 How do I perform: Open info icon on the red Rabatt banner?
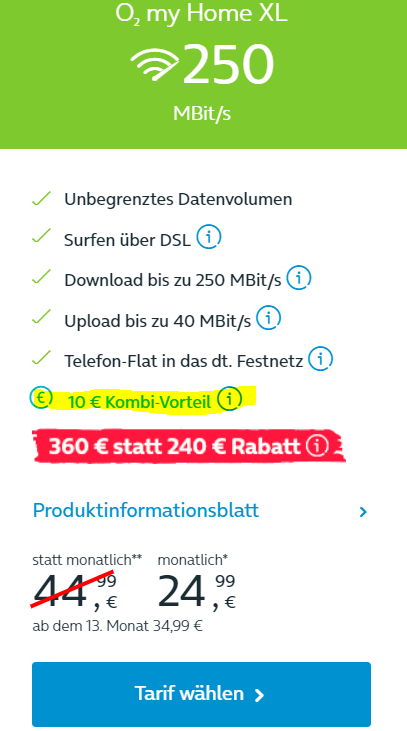pos(317,446)
